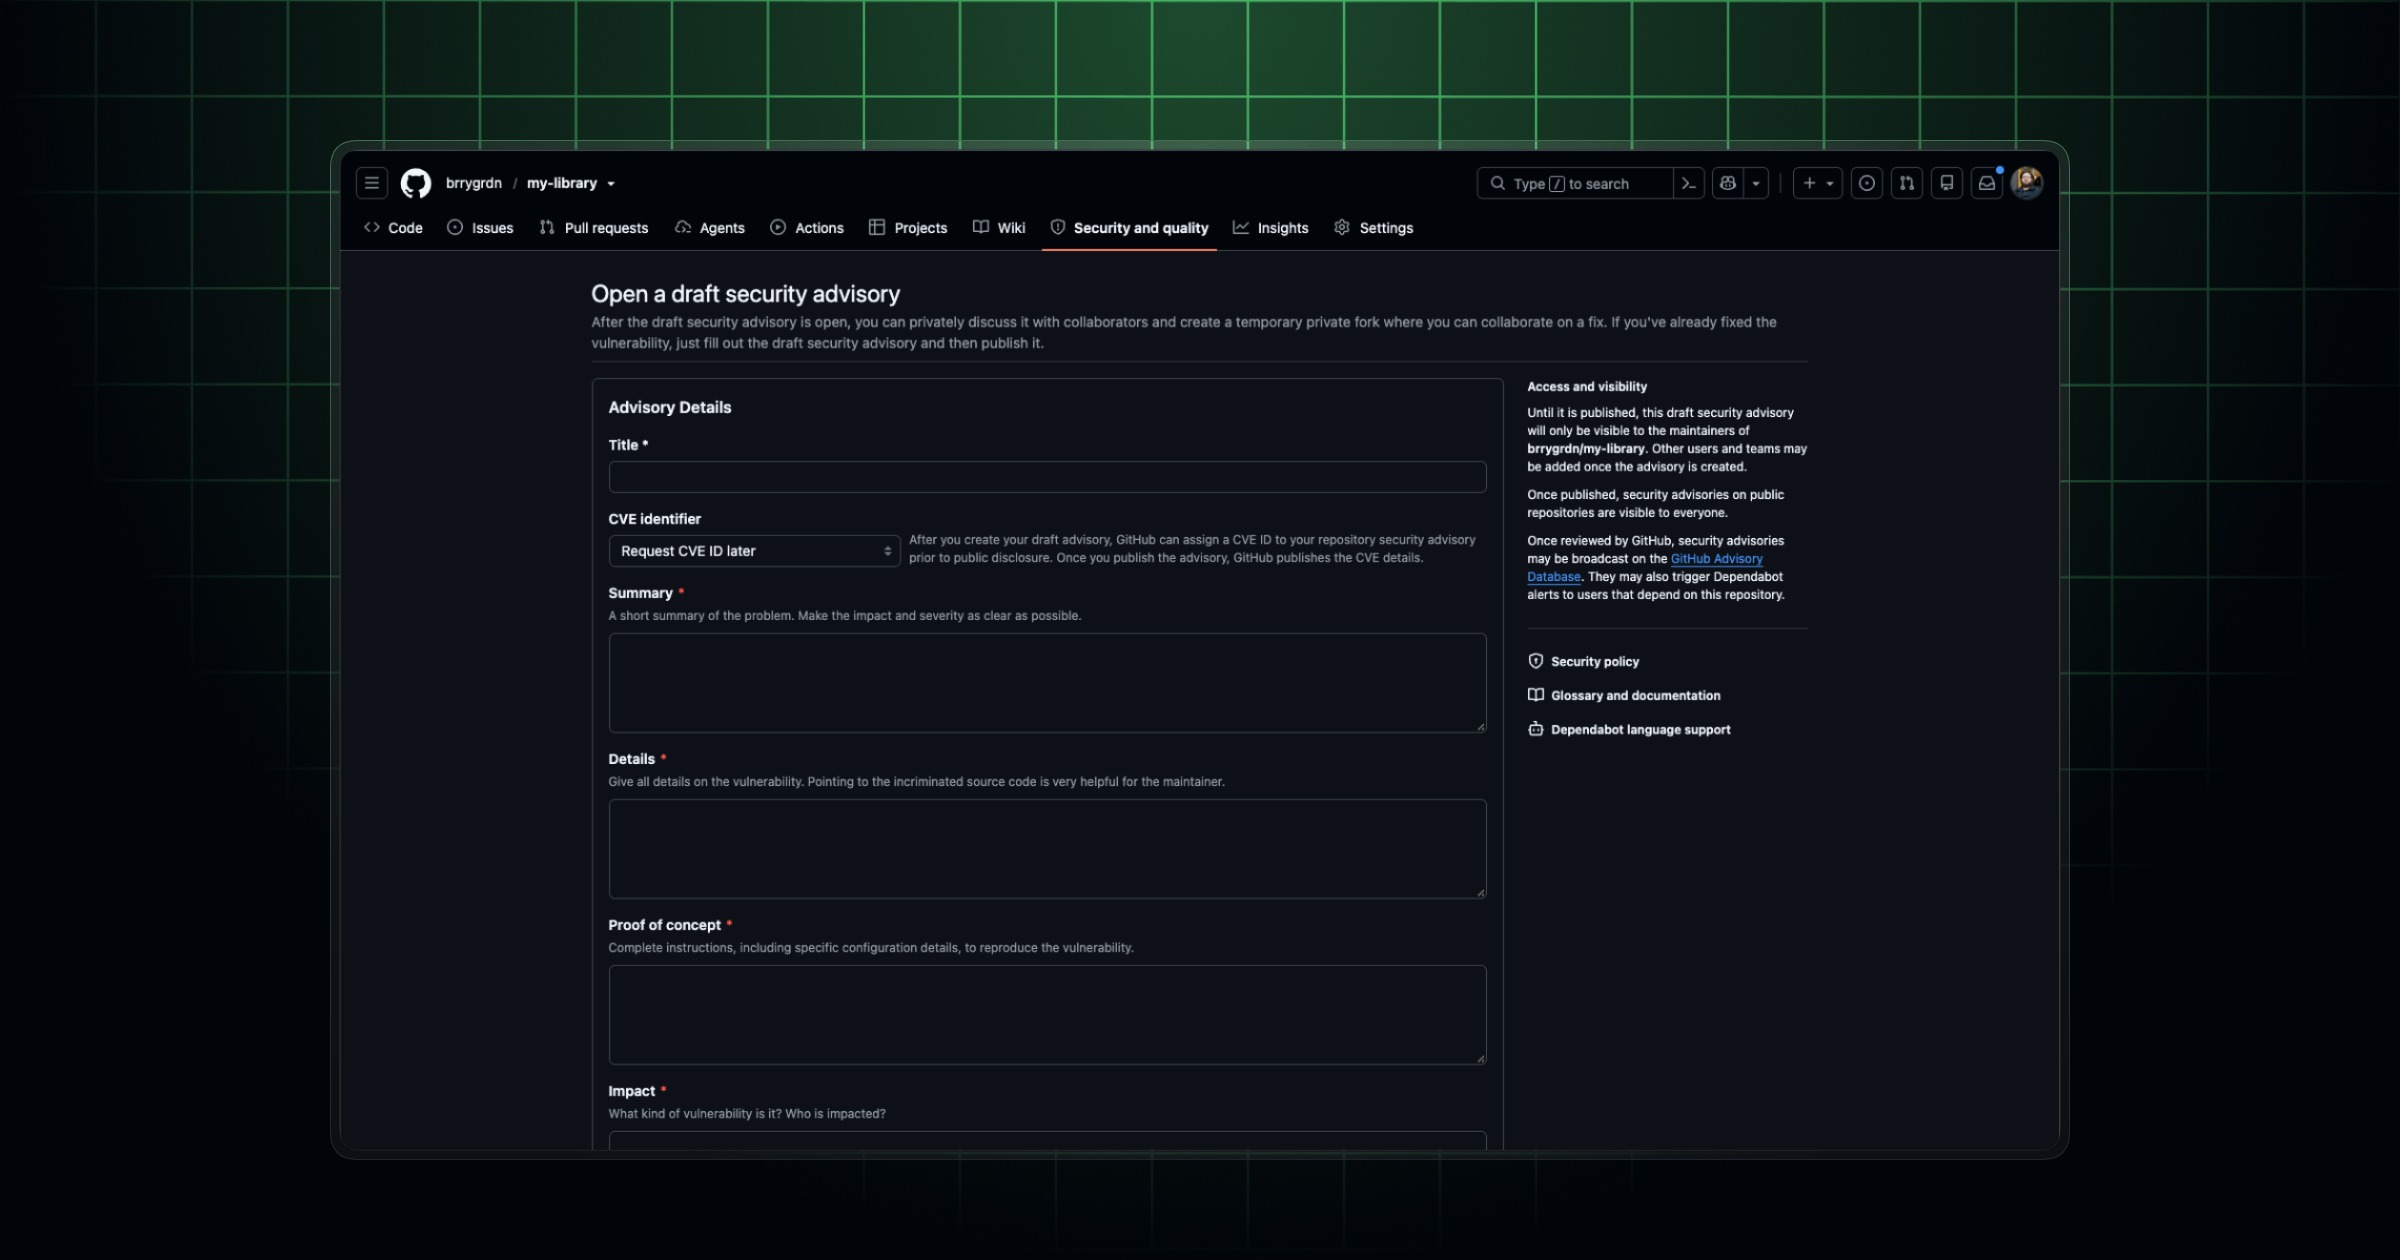Open the Agents tab

pyautogui.click(x=710, y=228)
